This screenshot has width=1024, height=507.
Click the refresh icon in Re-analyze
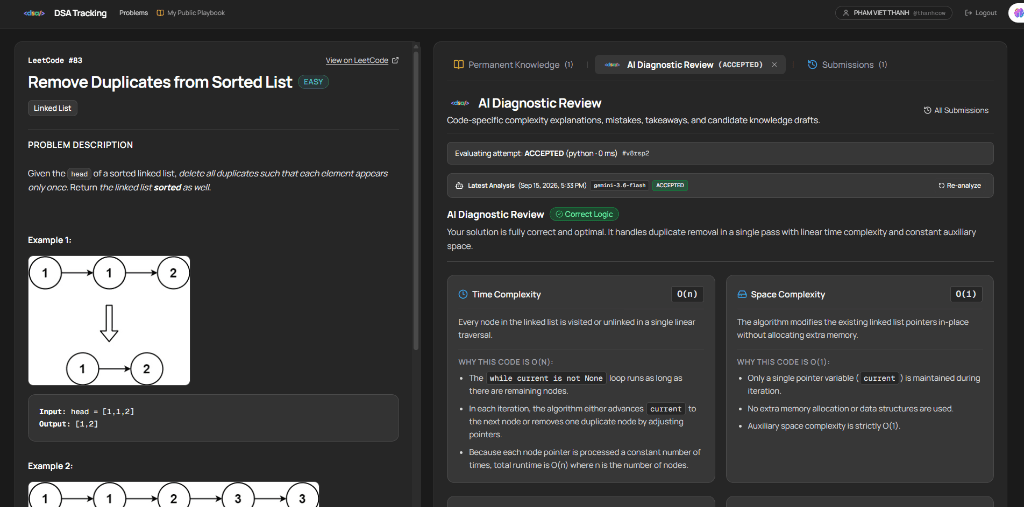(x=941, y=186)
